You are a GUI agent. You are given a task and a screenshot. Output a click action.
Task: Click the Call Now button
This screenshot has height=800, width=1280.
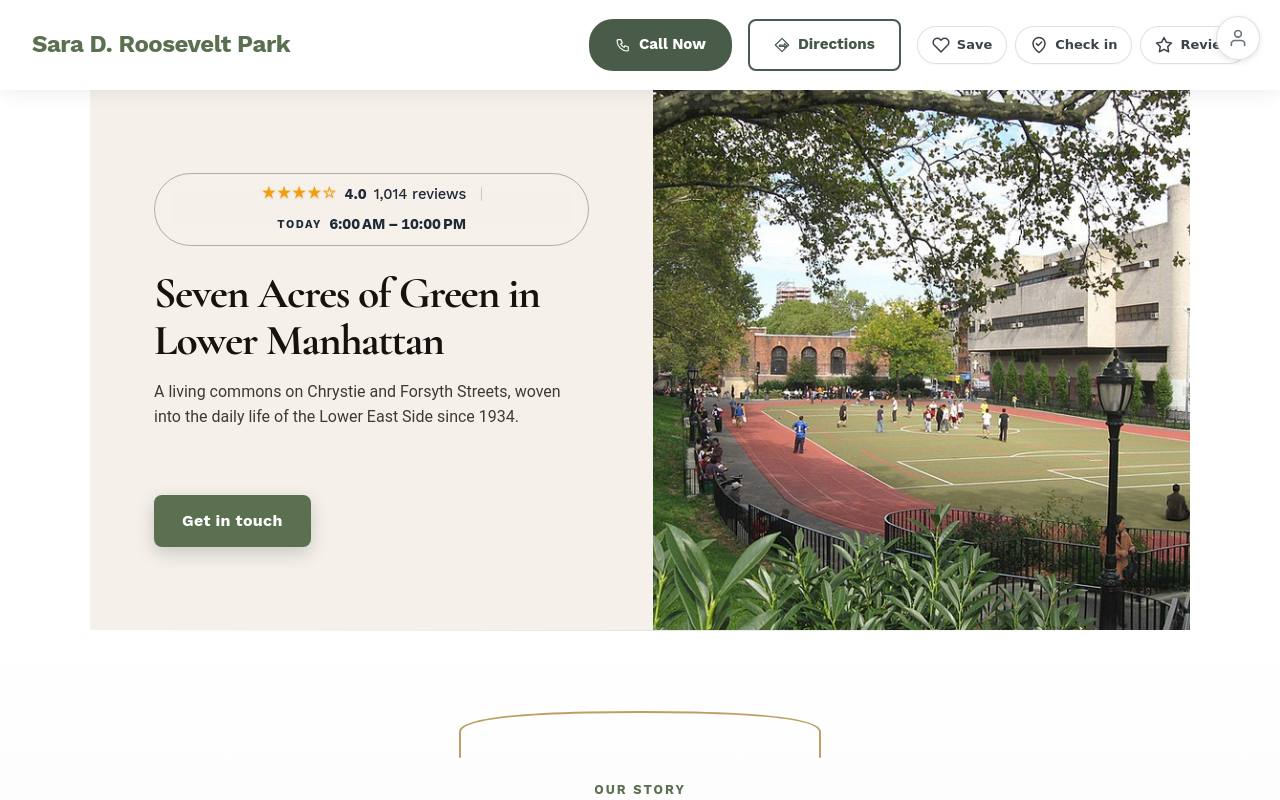(x=660, y=45)
